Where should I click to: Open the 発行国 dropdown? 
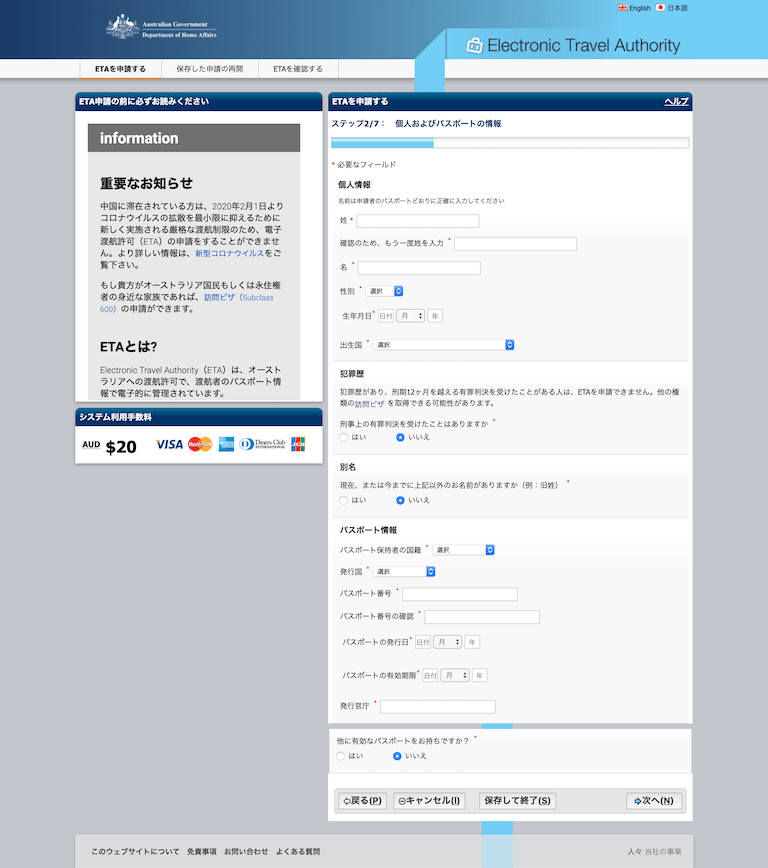[404, 571]
